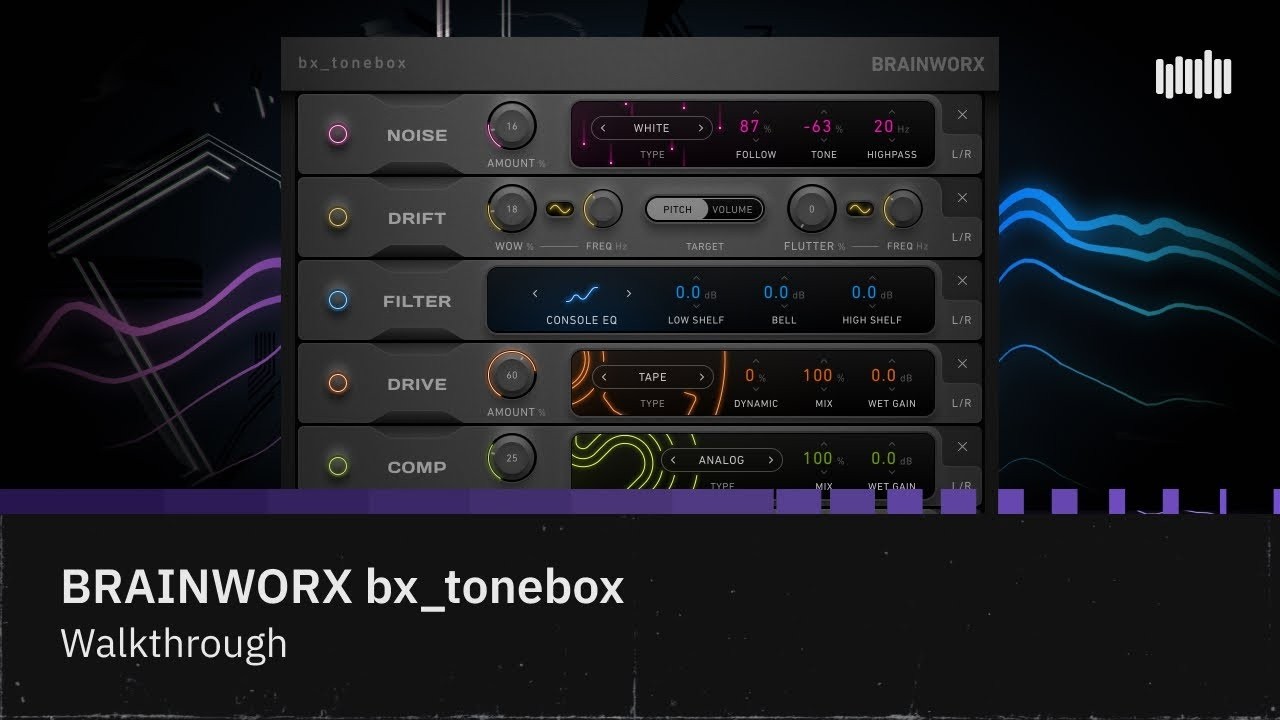The image size is (1280, 720).
Task: Click the Flutter Freq knob
Action: tap(903, 209)
